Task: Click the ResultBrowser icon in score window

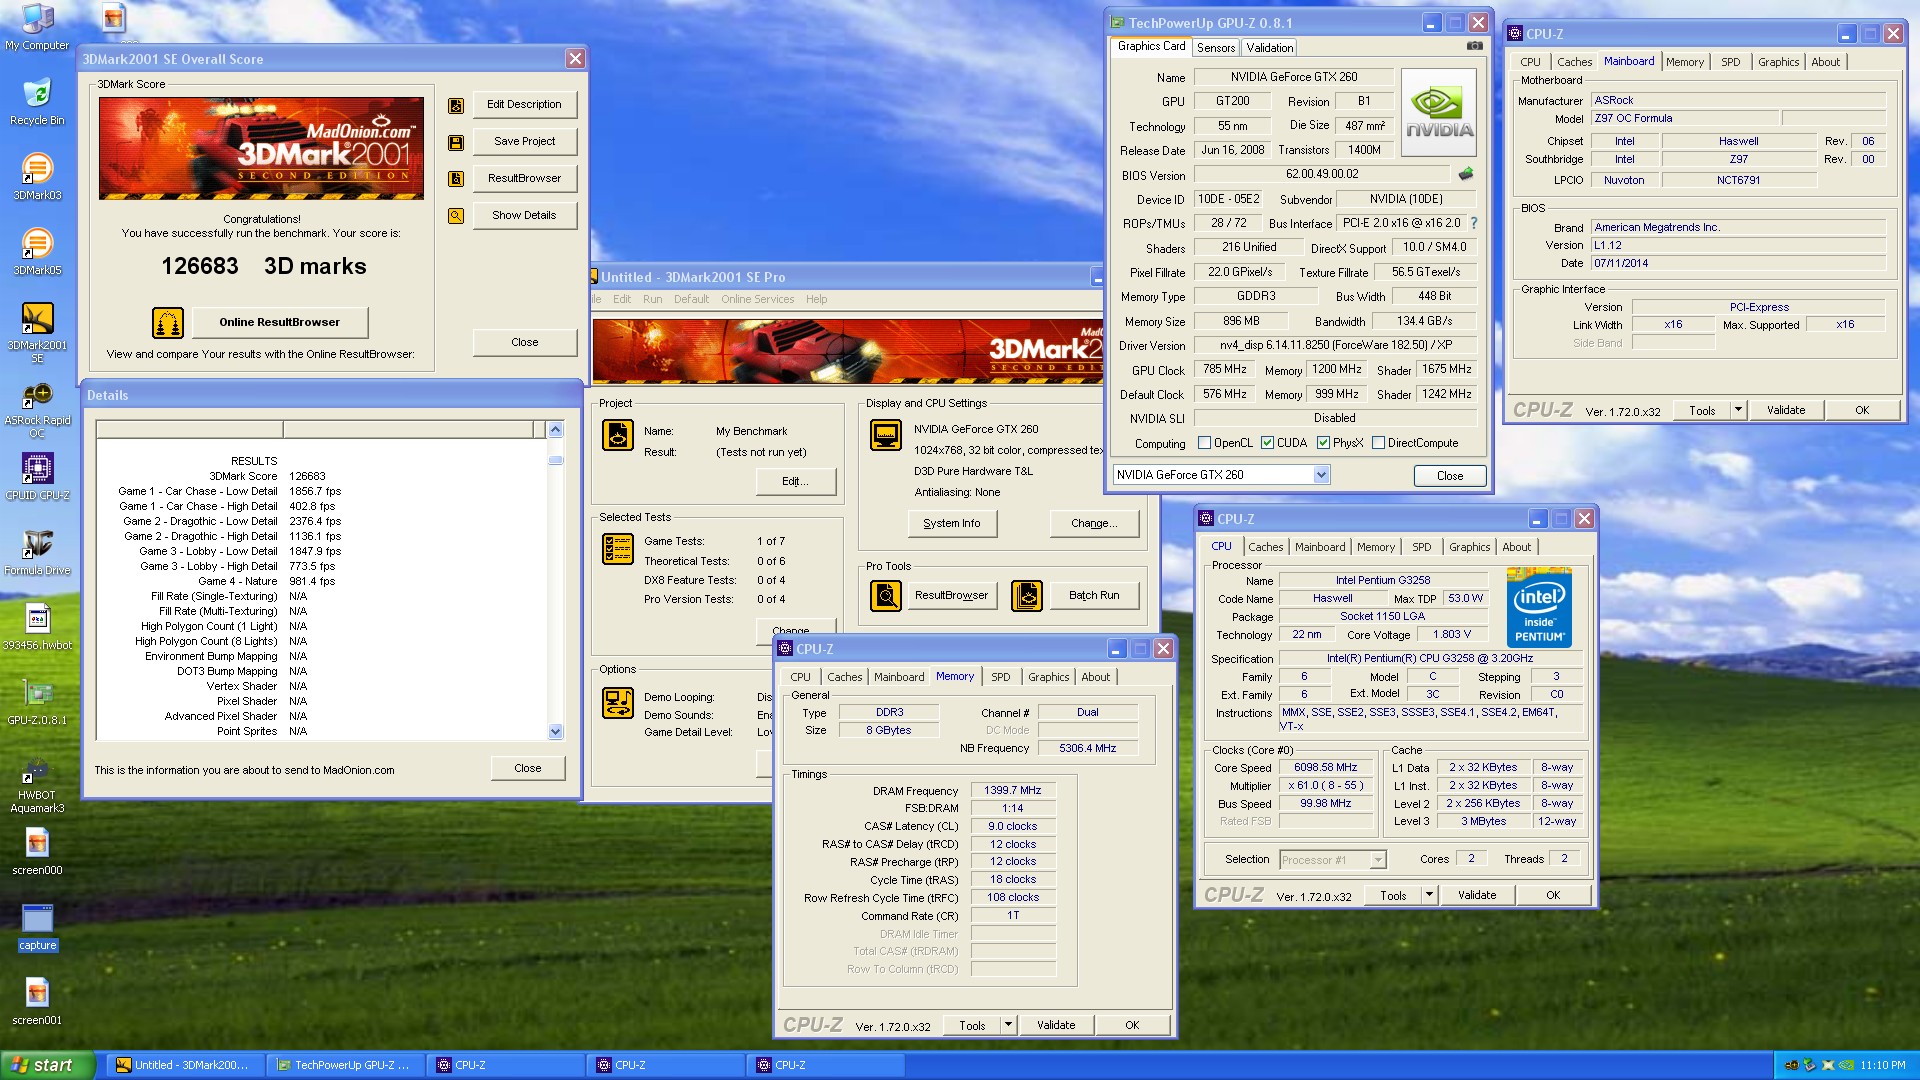Action: 456,179
